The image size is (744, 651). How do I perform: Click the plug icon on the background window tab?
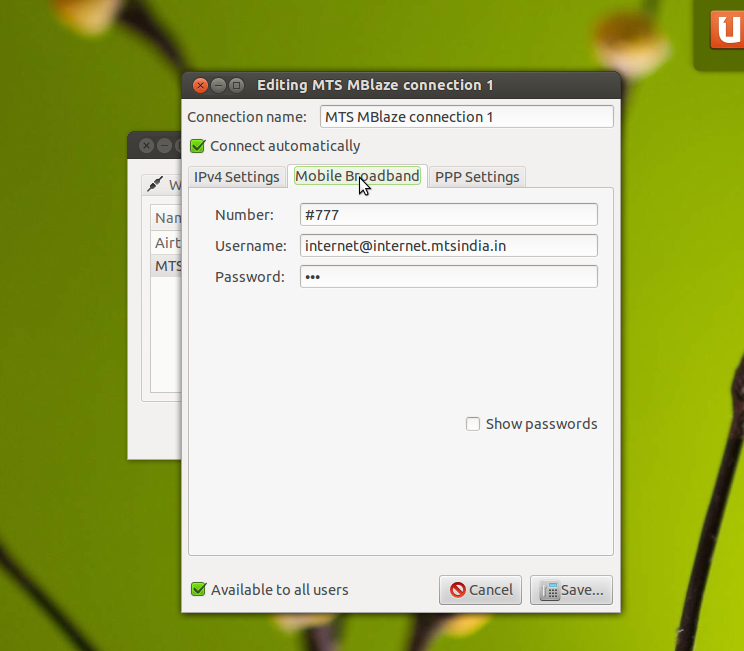(155, 184)
